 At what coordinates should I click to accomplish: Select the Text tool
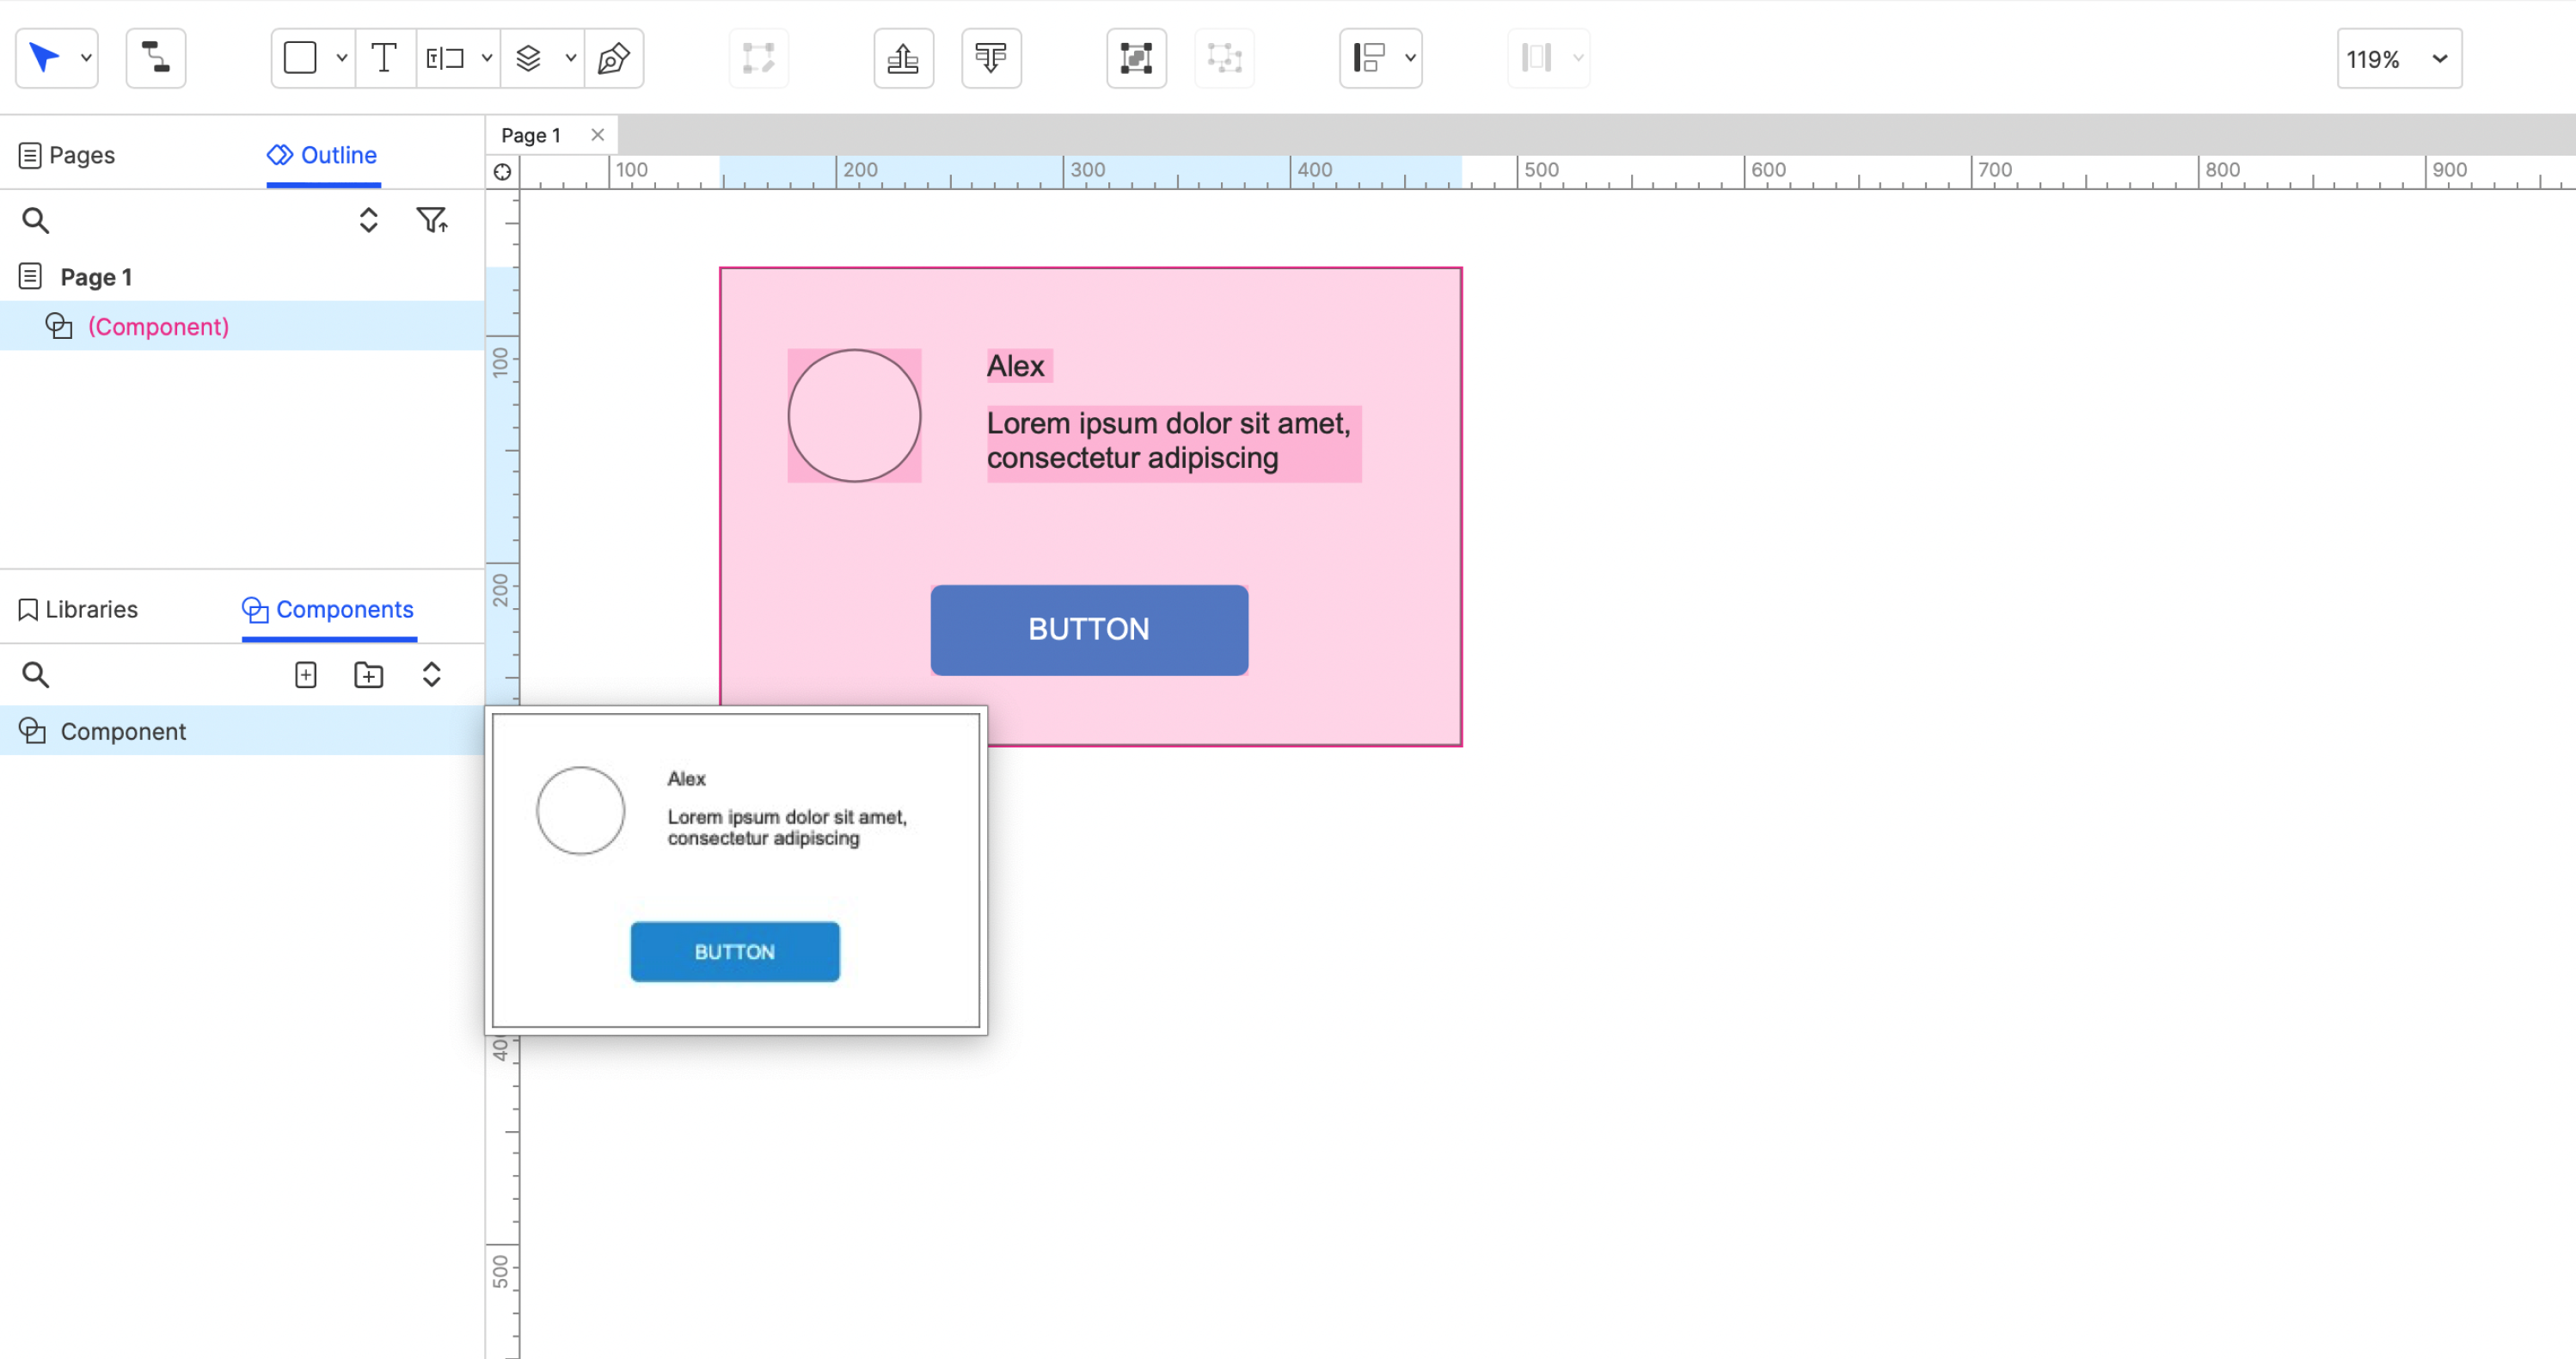[x=384, y=58]
